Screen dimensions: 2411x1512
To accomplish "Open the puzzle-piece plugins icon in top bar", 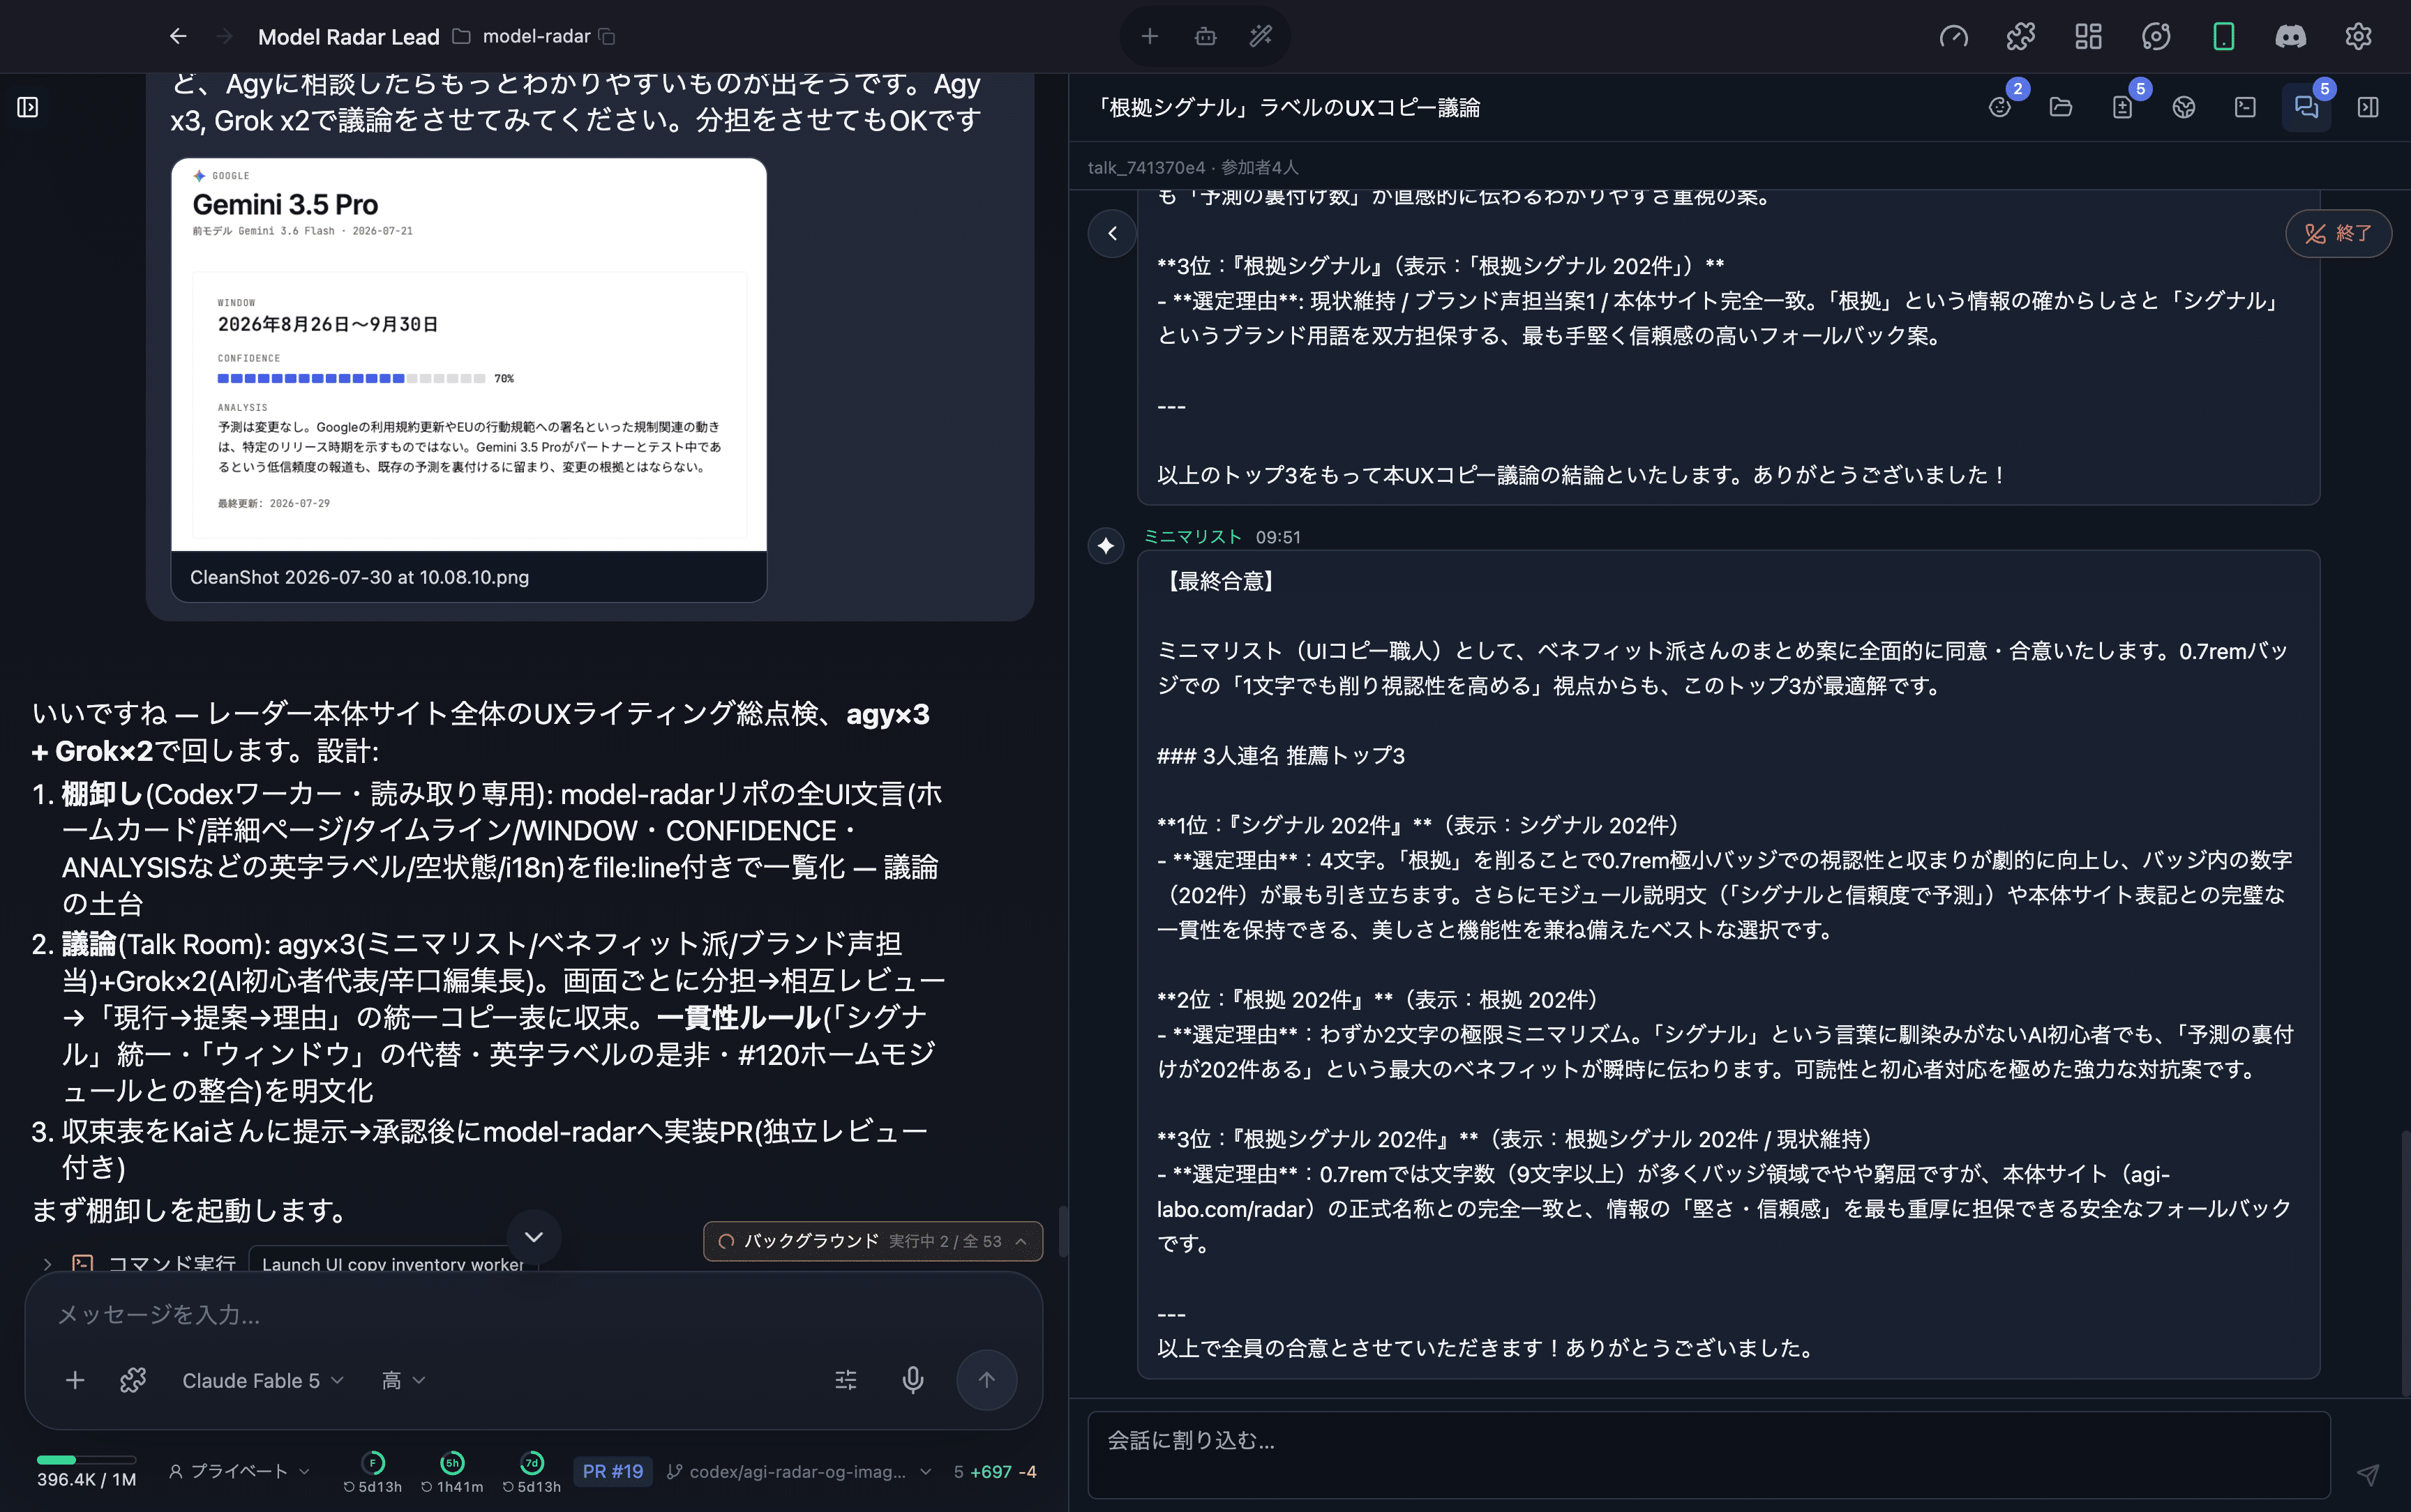I will click(x=2020, y=37).
